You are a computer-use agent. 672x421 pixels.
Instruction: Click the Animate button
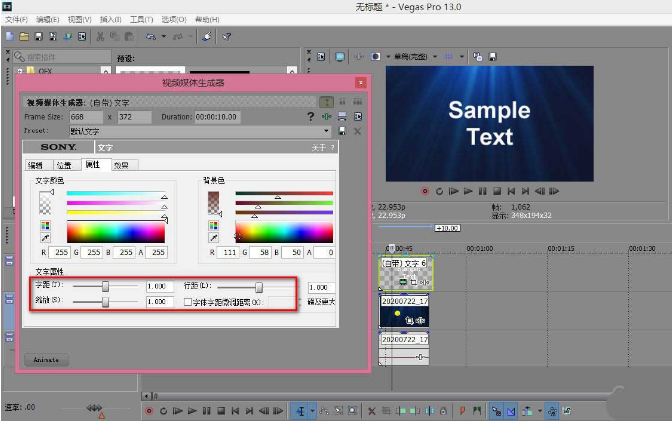[47, 359]
